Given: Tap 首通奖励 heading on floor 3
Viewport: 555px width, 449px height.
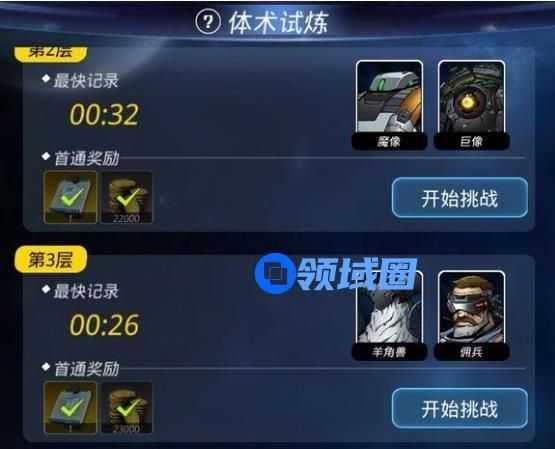Looking at the screenshot, I should point(86,369).
